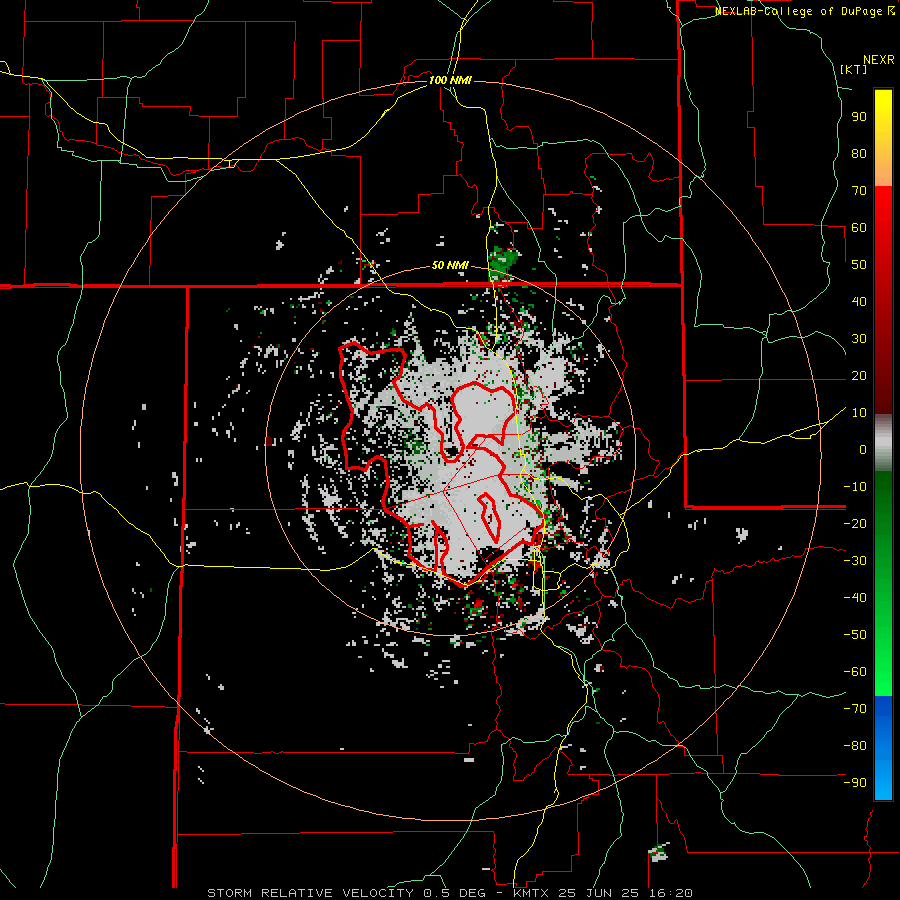Click the -60 scale value
Viewport: 900px width, 900px height.
(x=855, y=672)
